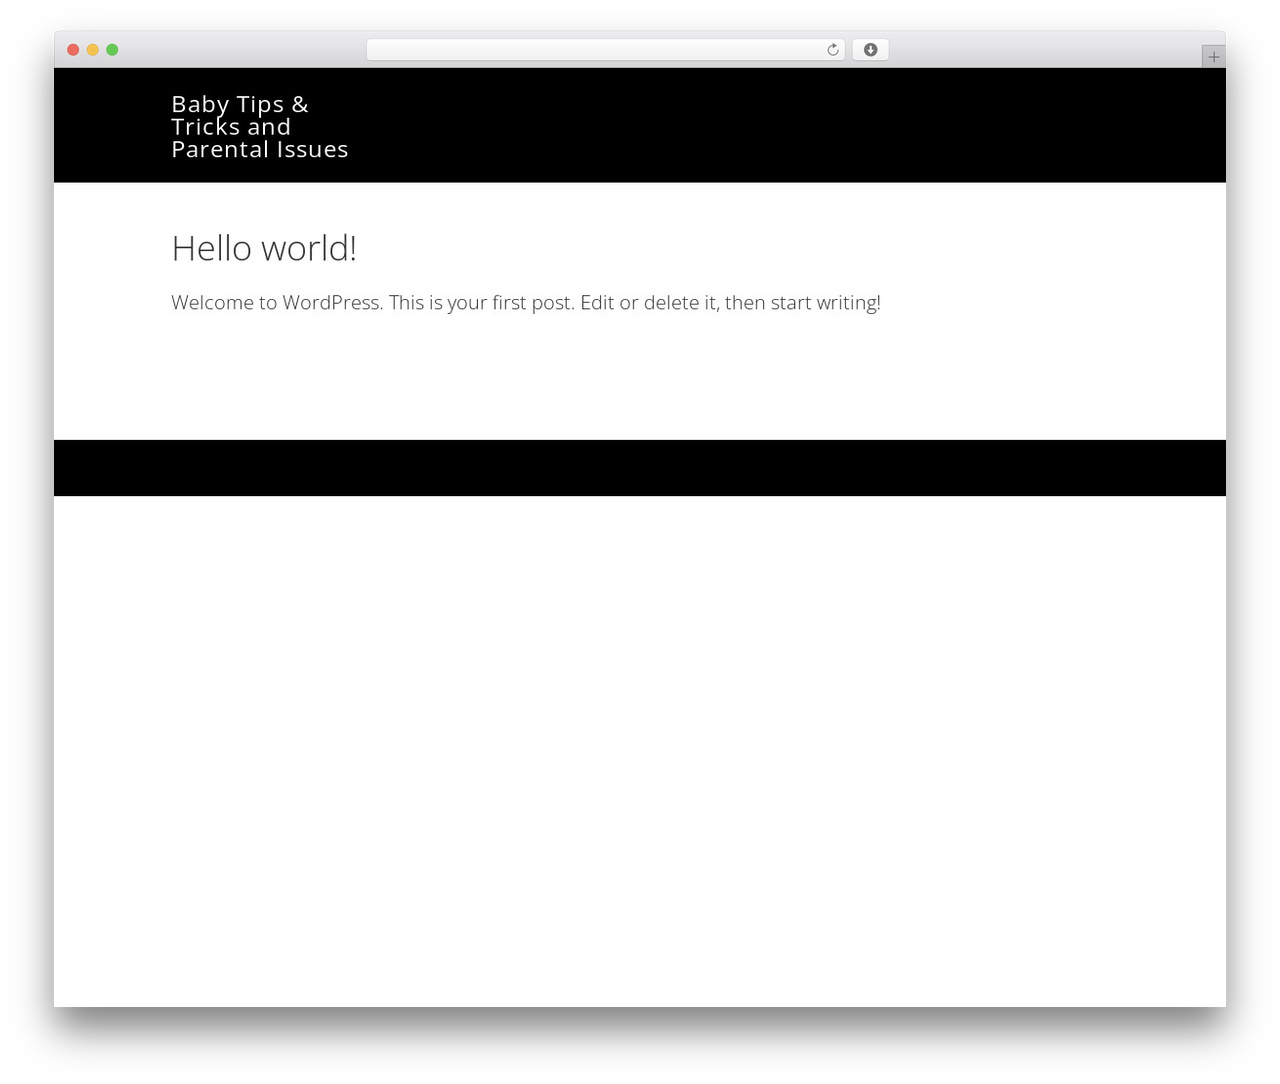Add a new tab with the plus button
Image resolution: width=1280 pixels, height=1084 pixels.
[x=1213, y=57]
